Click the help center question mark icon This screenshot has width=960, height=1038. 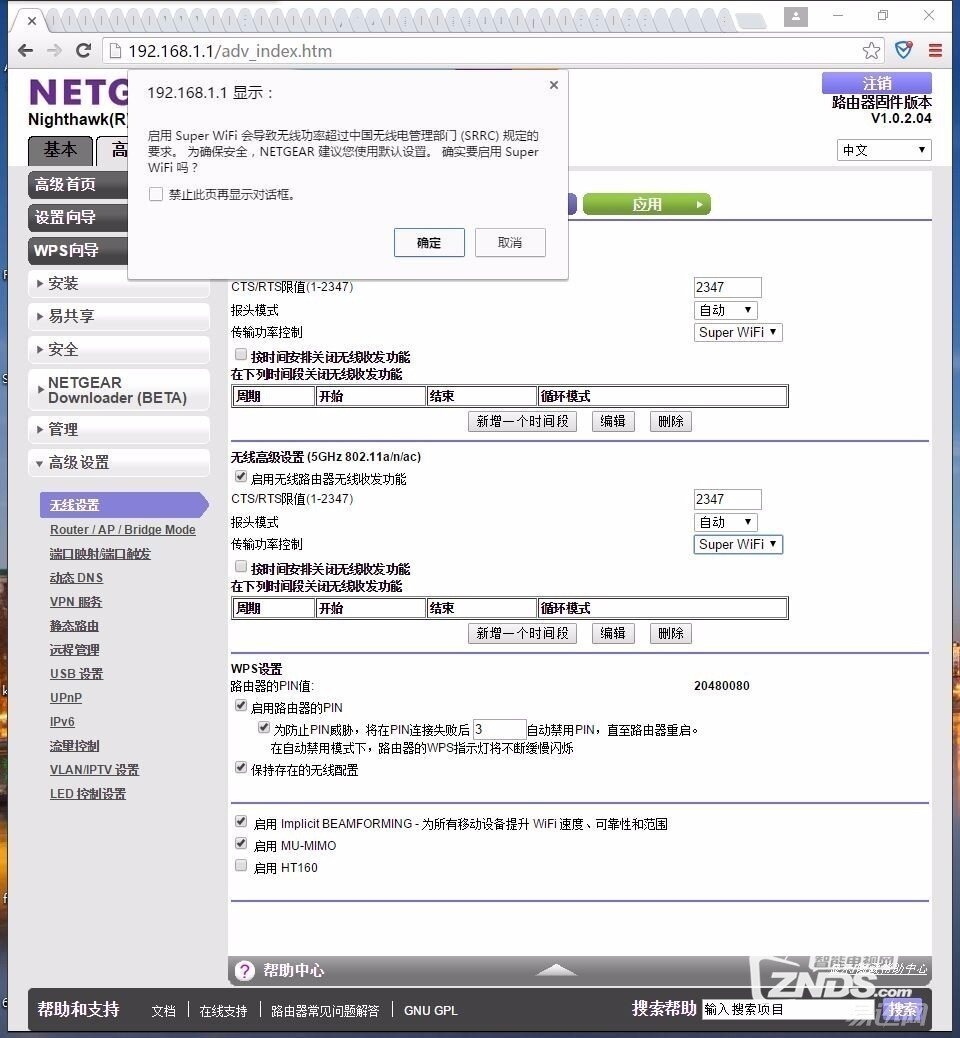245,971
